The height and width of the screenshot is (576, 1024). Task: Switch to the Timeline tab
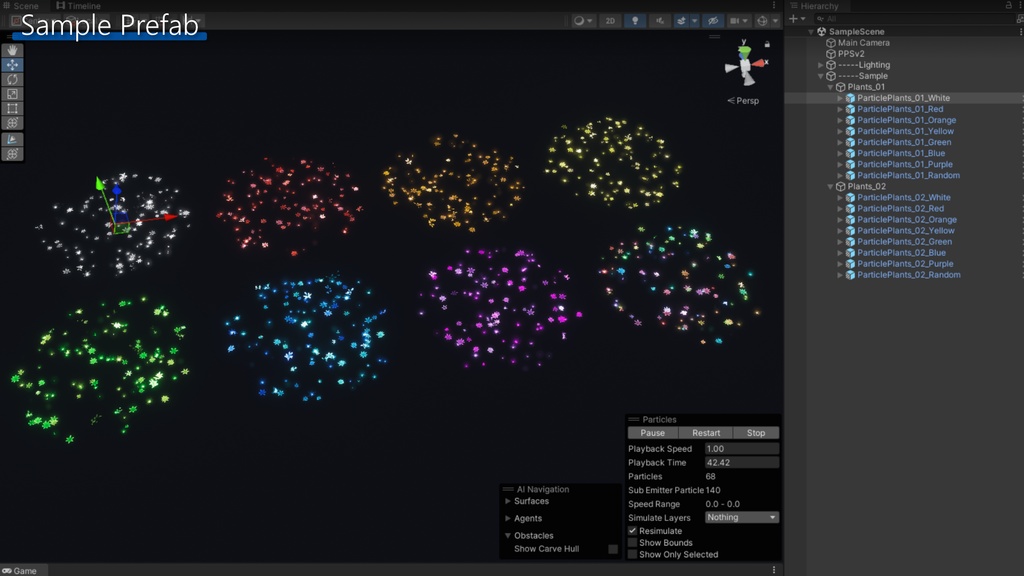(x=78, y=6)
